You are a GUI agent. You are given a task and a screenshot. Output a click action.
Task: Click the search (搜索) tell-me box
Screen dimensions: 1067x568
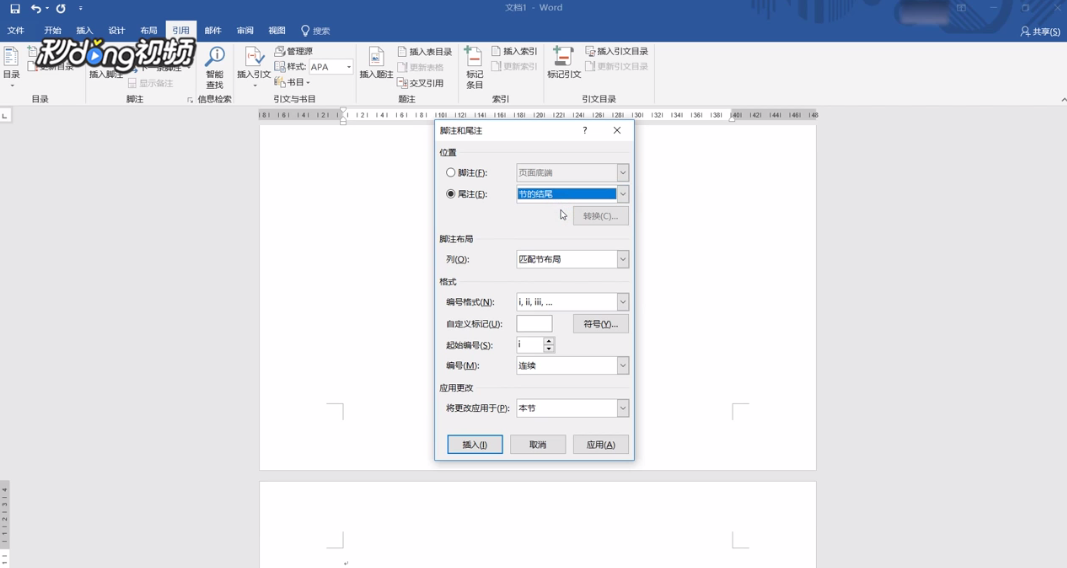[316, 31]
